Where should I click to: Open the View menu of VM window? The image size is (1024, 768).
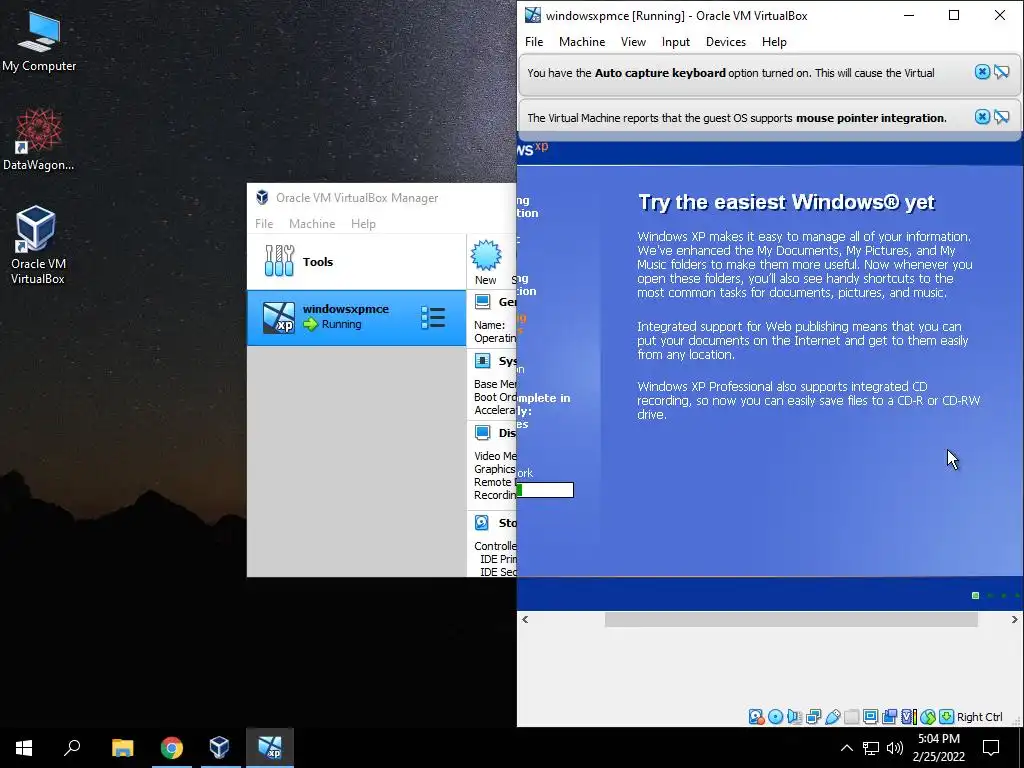pos(633,42)
